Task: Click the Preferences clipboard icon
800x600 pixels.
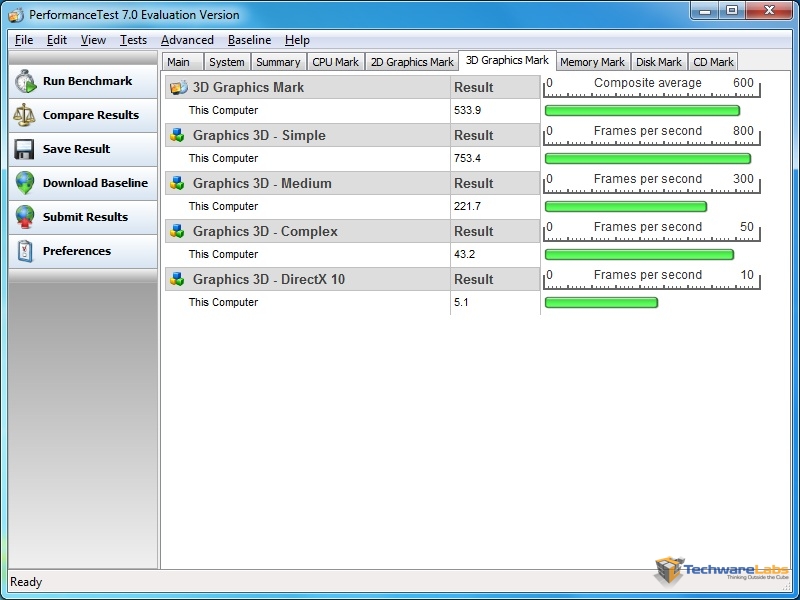Action: (25, 252)
